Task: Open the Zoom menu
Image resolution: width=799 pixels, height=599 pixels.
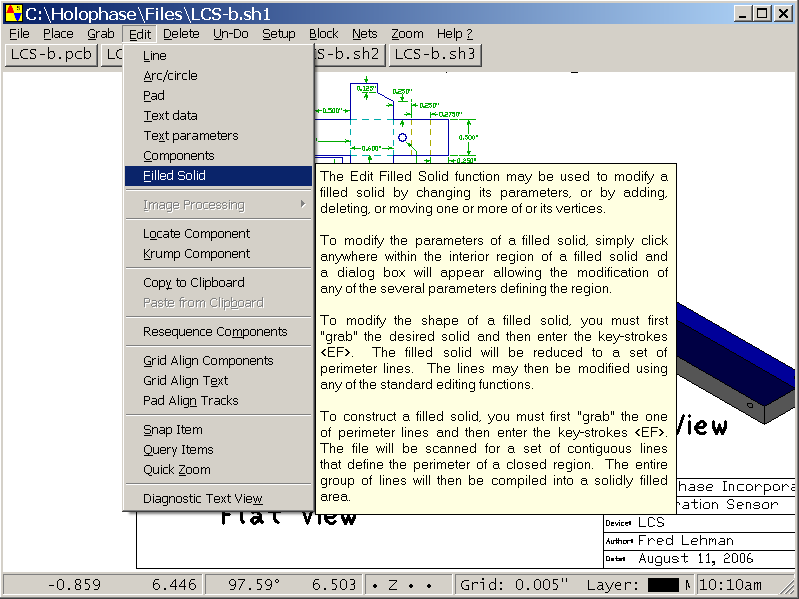Action: (407, 34)
